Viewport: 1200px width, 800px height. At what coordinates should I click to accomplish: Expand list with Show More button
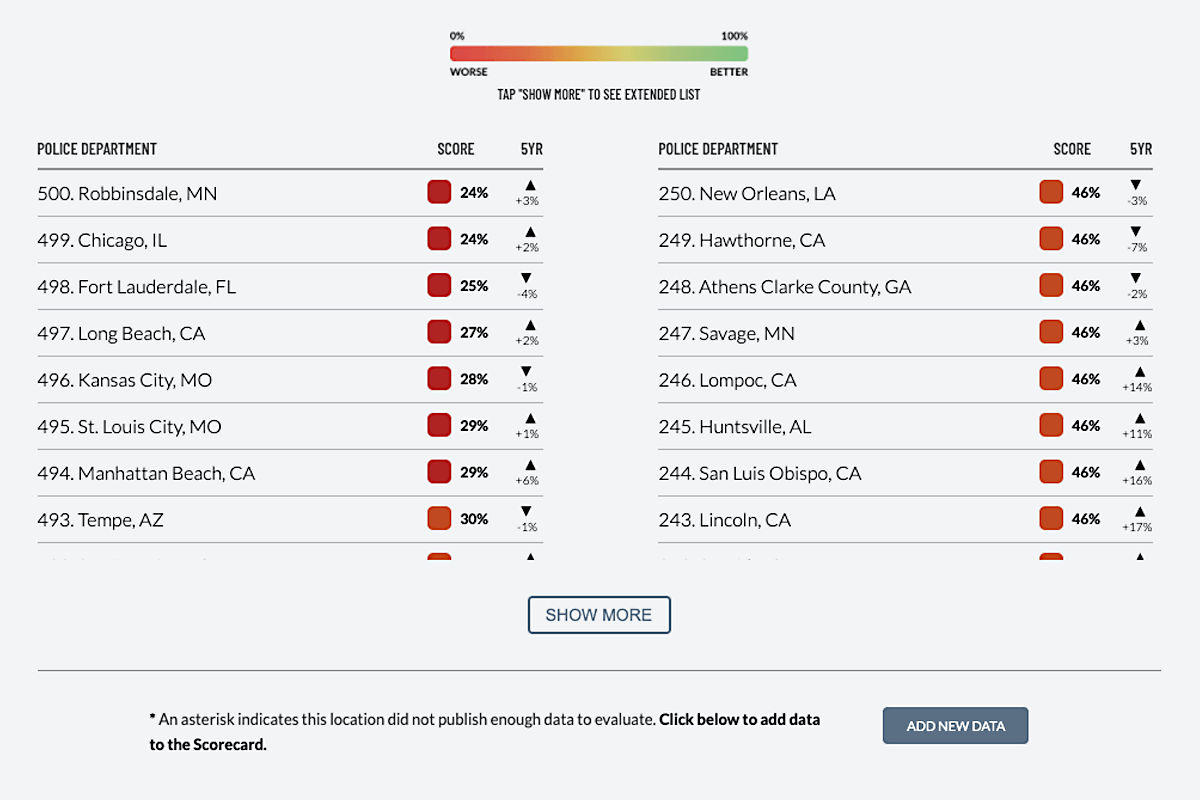tap(599, 615)
